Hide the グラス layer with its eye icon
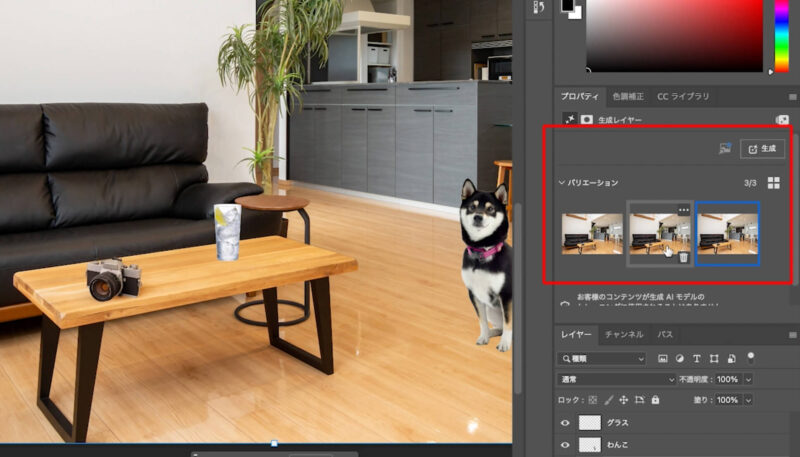 click(x=565, y=423)
